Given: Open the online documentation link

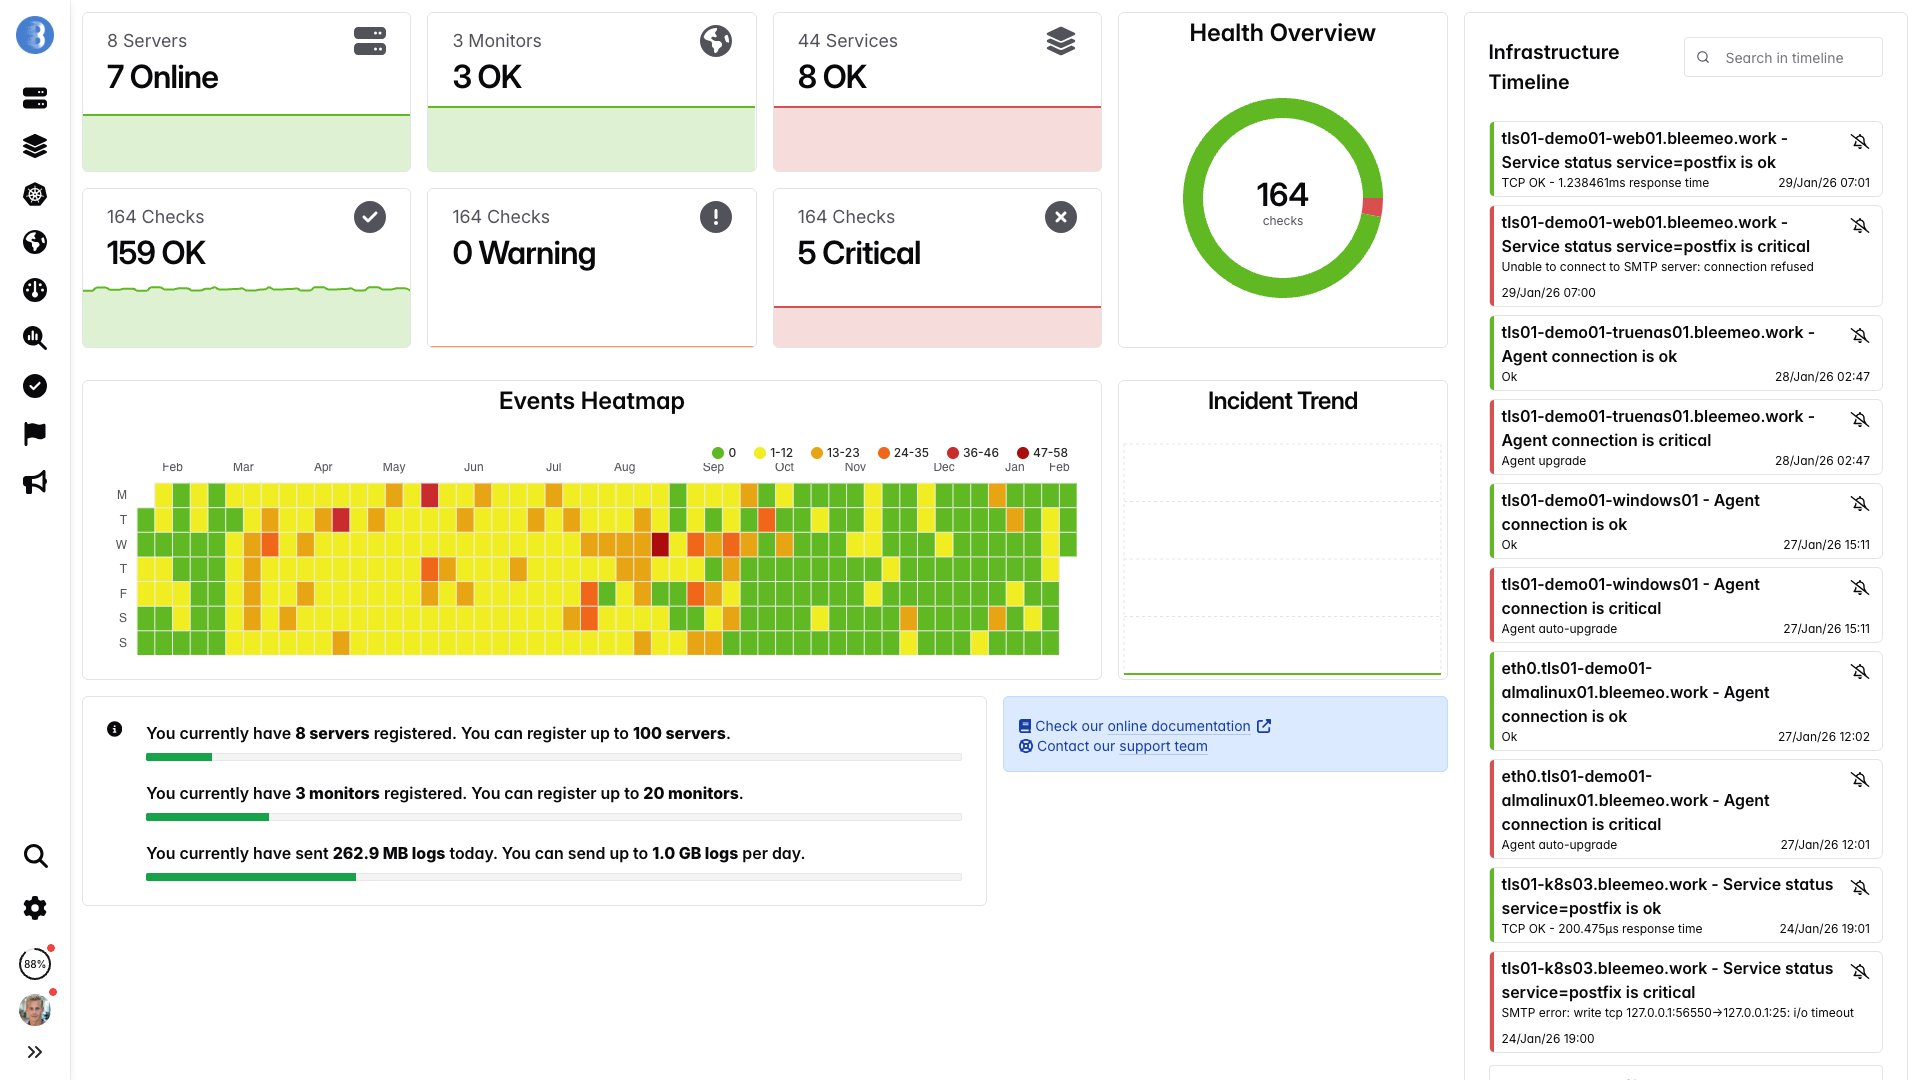Looking at the screenshot, I should (x=1178, y=726).
